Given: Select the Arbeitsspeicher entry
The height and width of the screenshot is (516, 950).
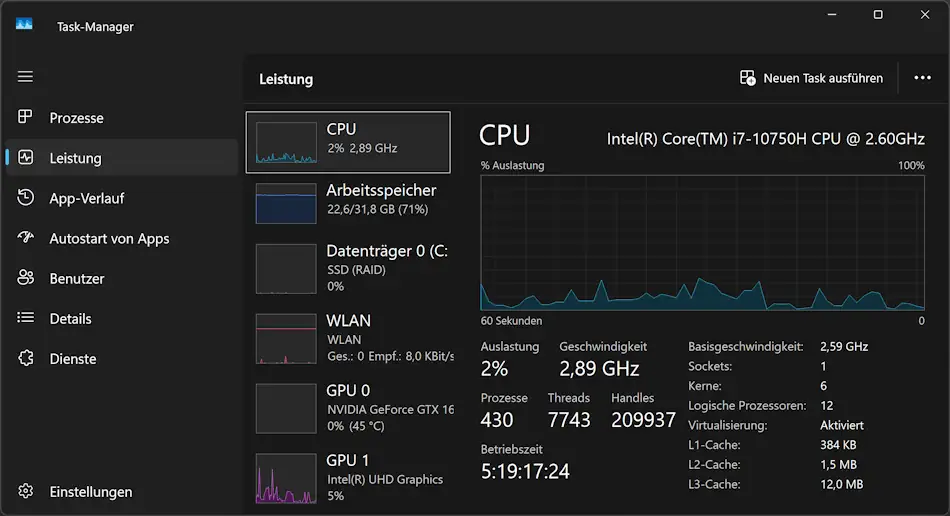Looking at the screenshot, I should pos(348,203).
